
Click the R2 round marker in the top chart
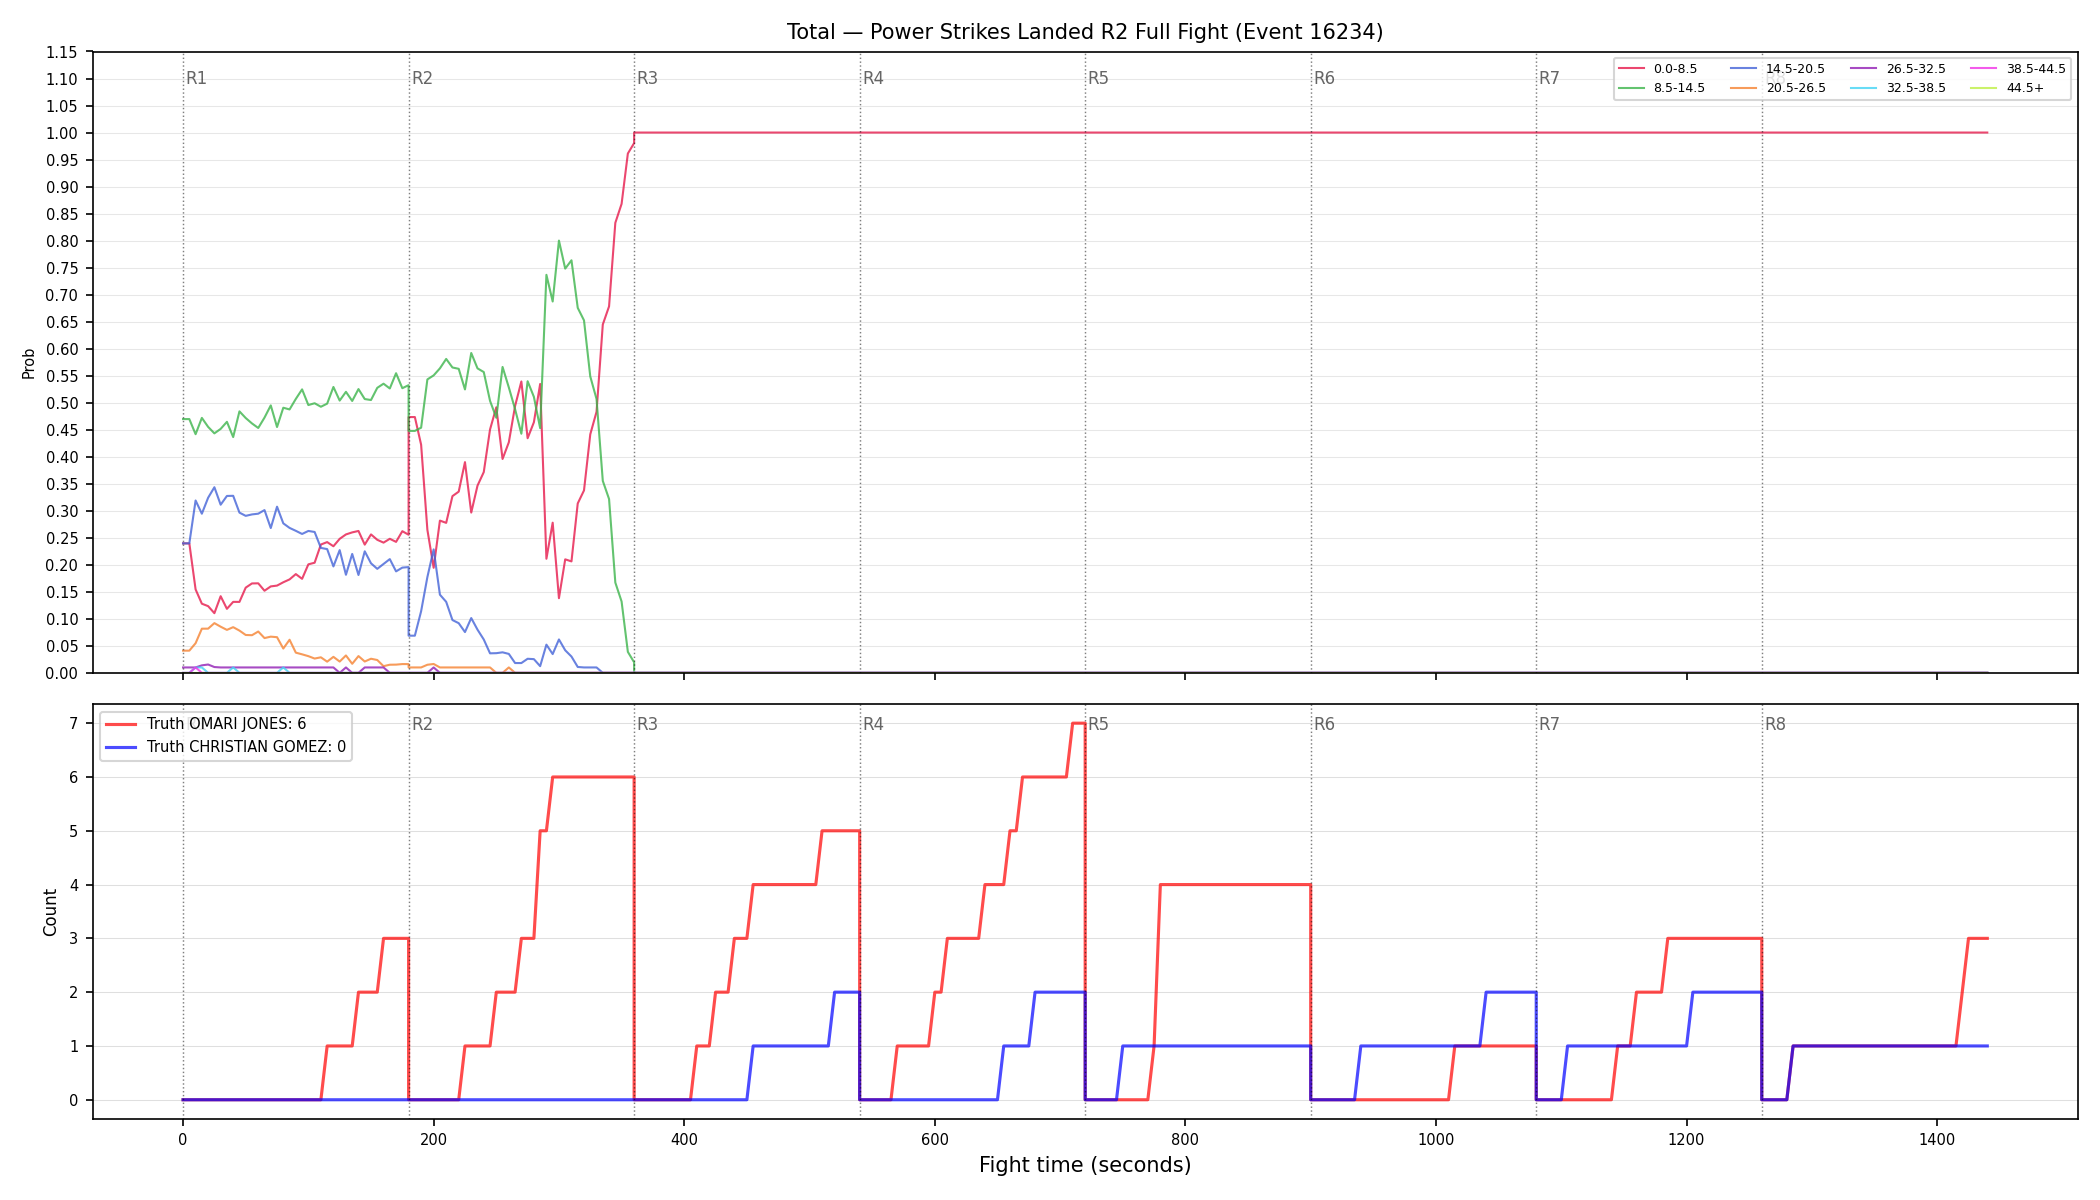[422, 78]
